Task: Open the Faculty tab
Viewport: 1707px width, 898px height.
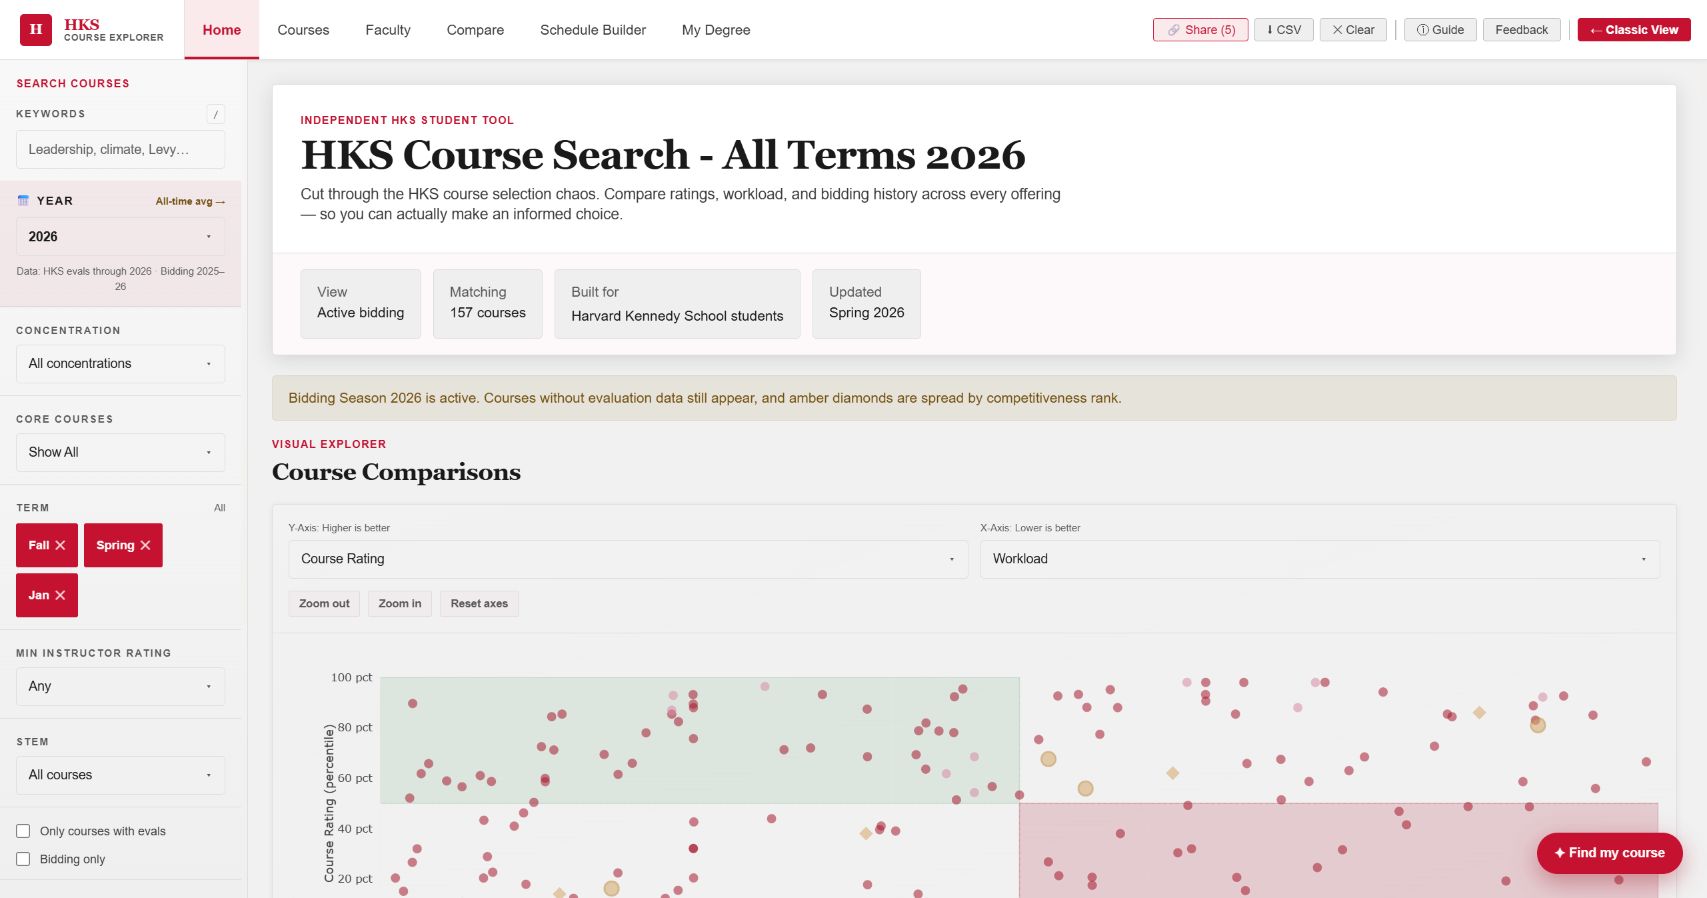Action: (x=388, y=30)
